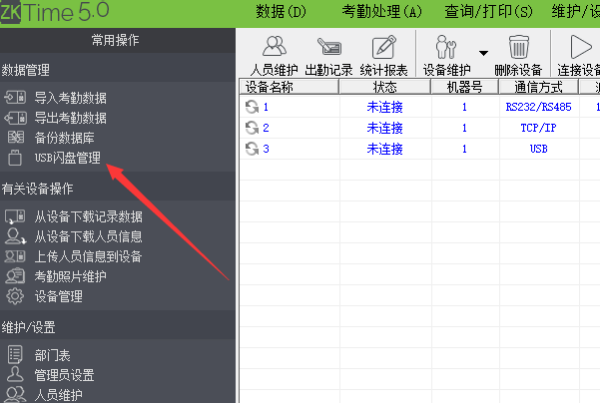
Task: Open the 上传人员信息到设备 link
Action: [88, 257]
